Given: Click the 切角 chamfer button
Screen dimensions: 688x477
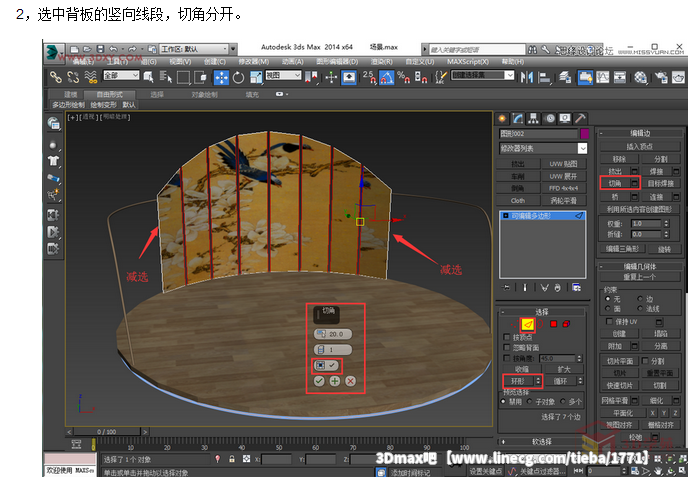Looking at the screenshot, I should [x=615, y=183].
